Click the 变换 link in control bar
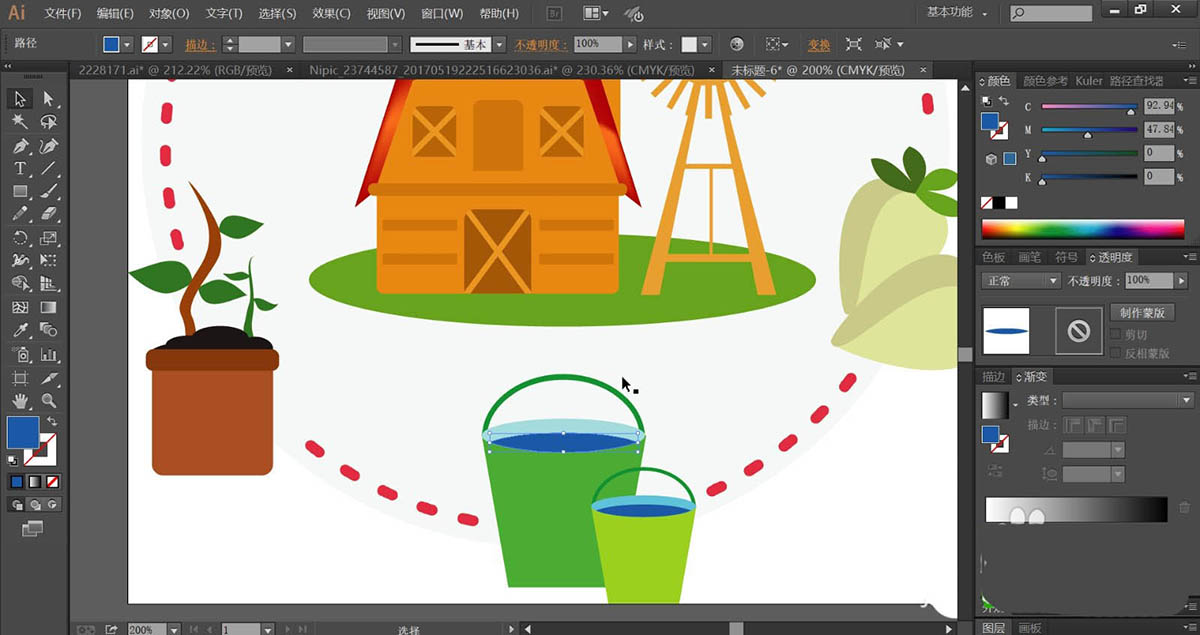 click(819, 45)
